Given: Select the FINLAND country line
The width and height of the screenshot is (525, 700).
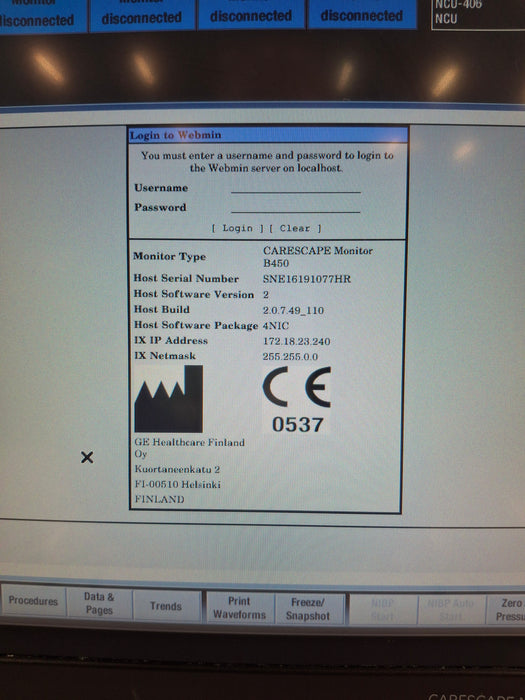Looking at the screenshot, I should coord(159,499).
